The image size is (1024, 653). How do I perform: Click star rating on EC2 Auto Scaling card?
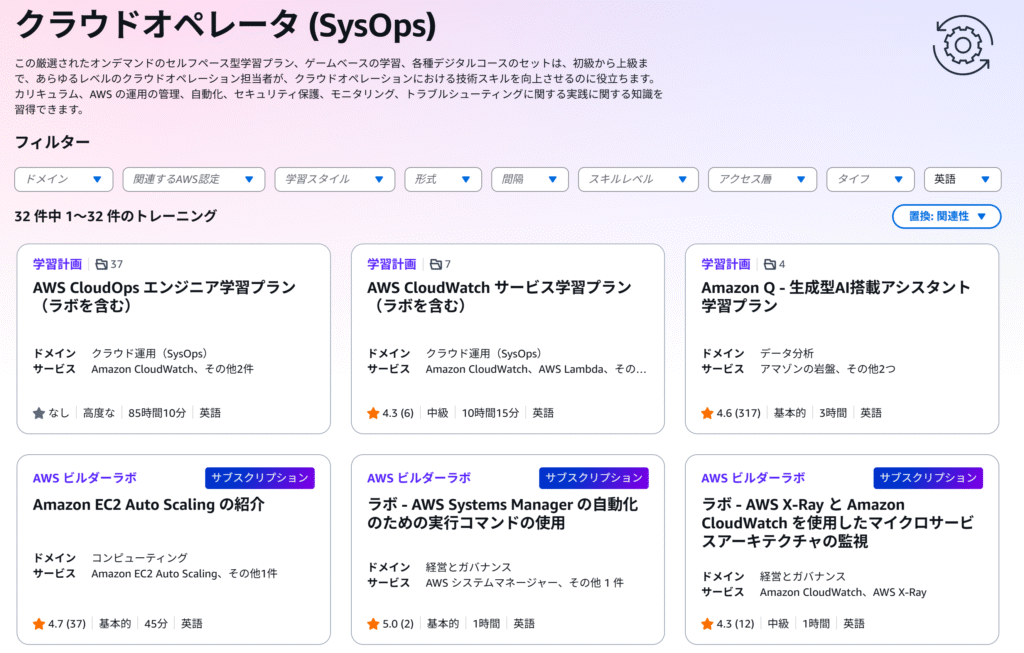[x=39, y=624]
